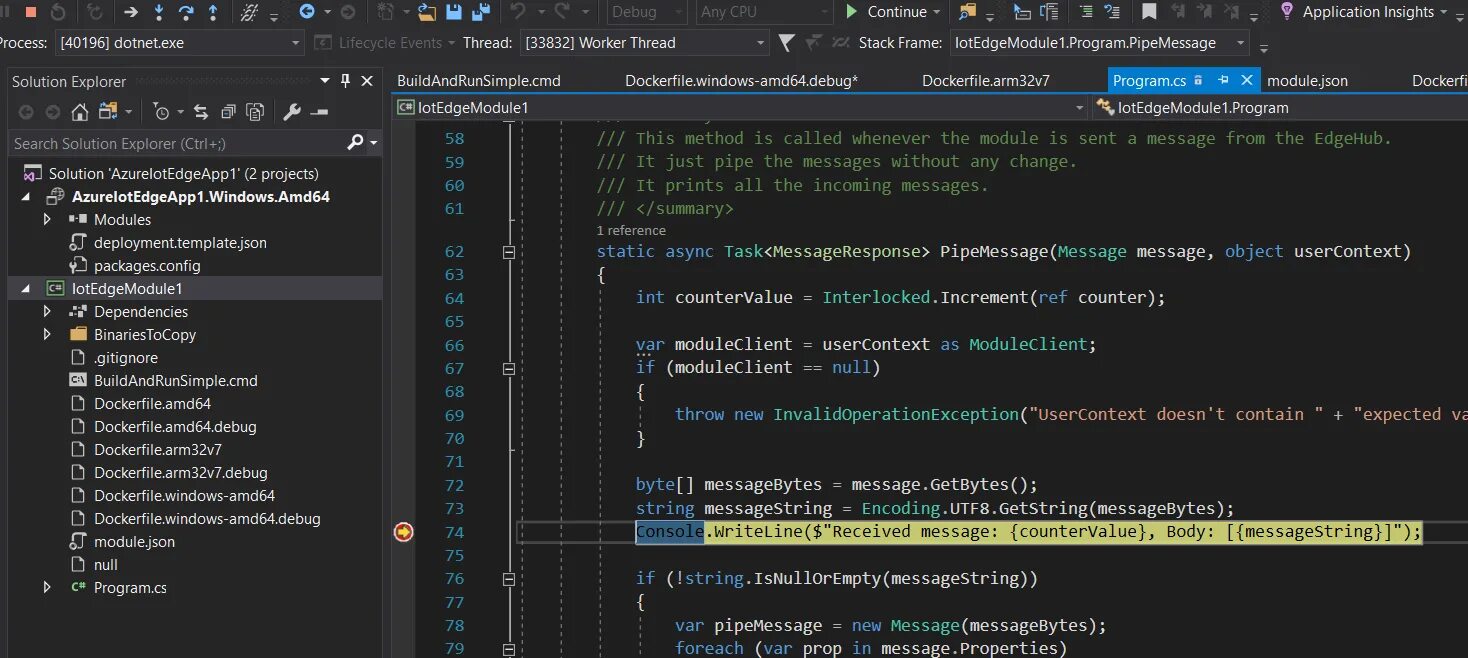Screen dimensions: 1468x658
Task: Select the Step Out icon
Action: tap(213, 13)
